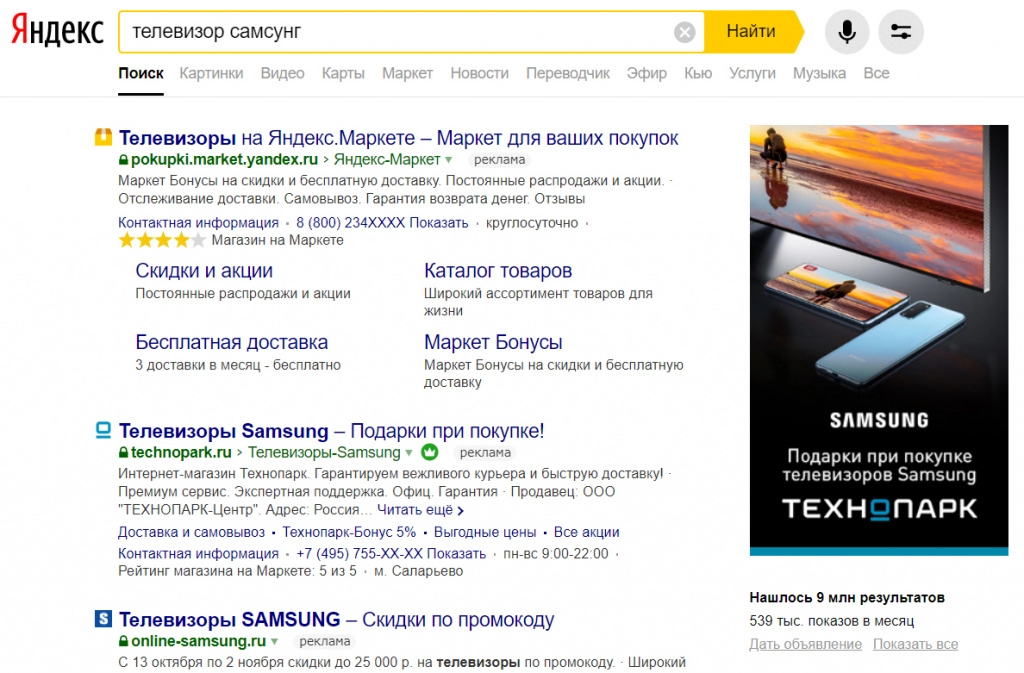
Task: Click the green crown badge next to technopark.ru
Action: click(429, 453)
